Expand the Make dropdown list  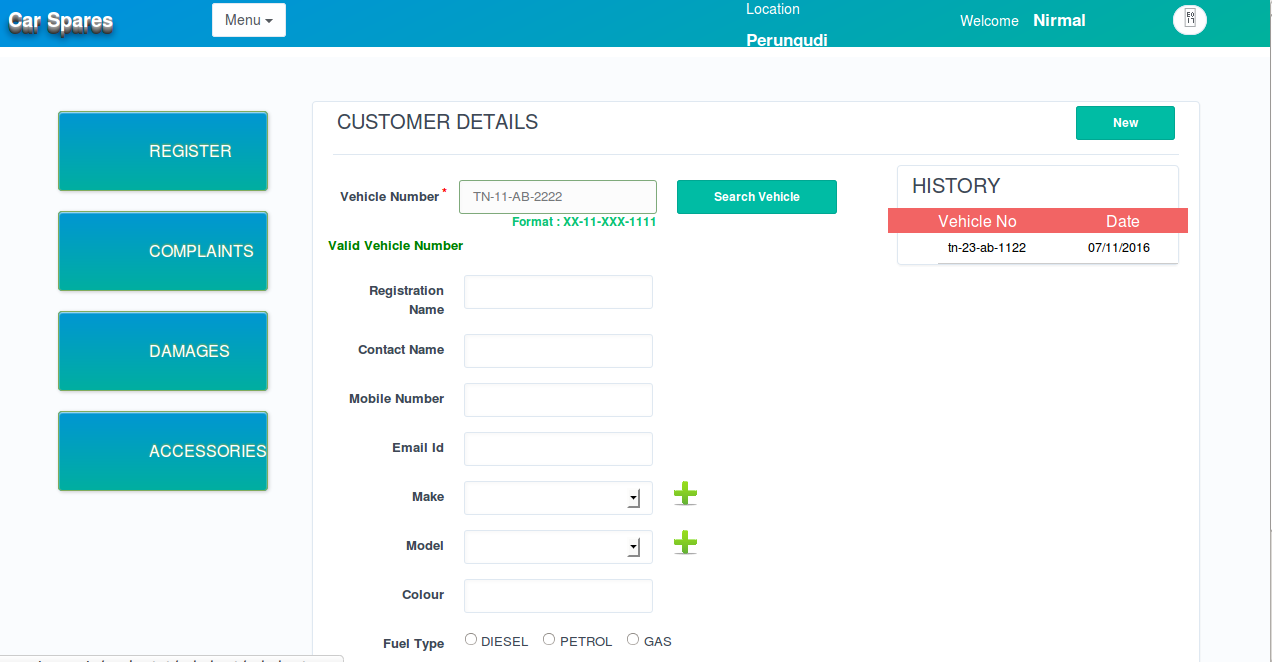(558, 498)
